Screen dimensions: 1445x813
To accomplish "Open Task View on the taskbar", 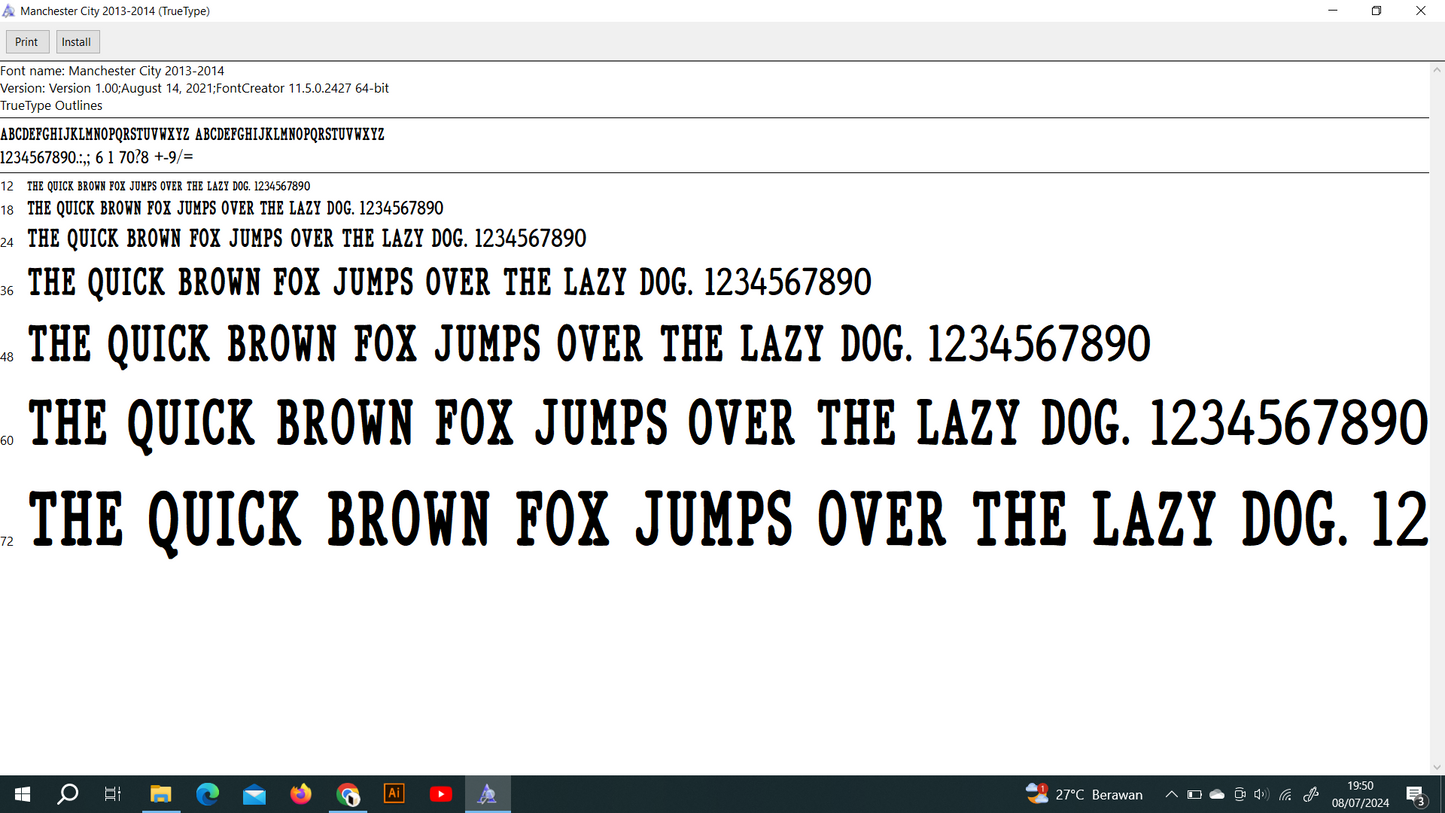I will click(x=113, y=794).
